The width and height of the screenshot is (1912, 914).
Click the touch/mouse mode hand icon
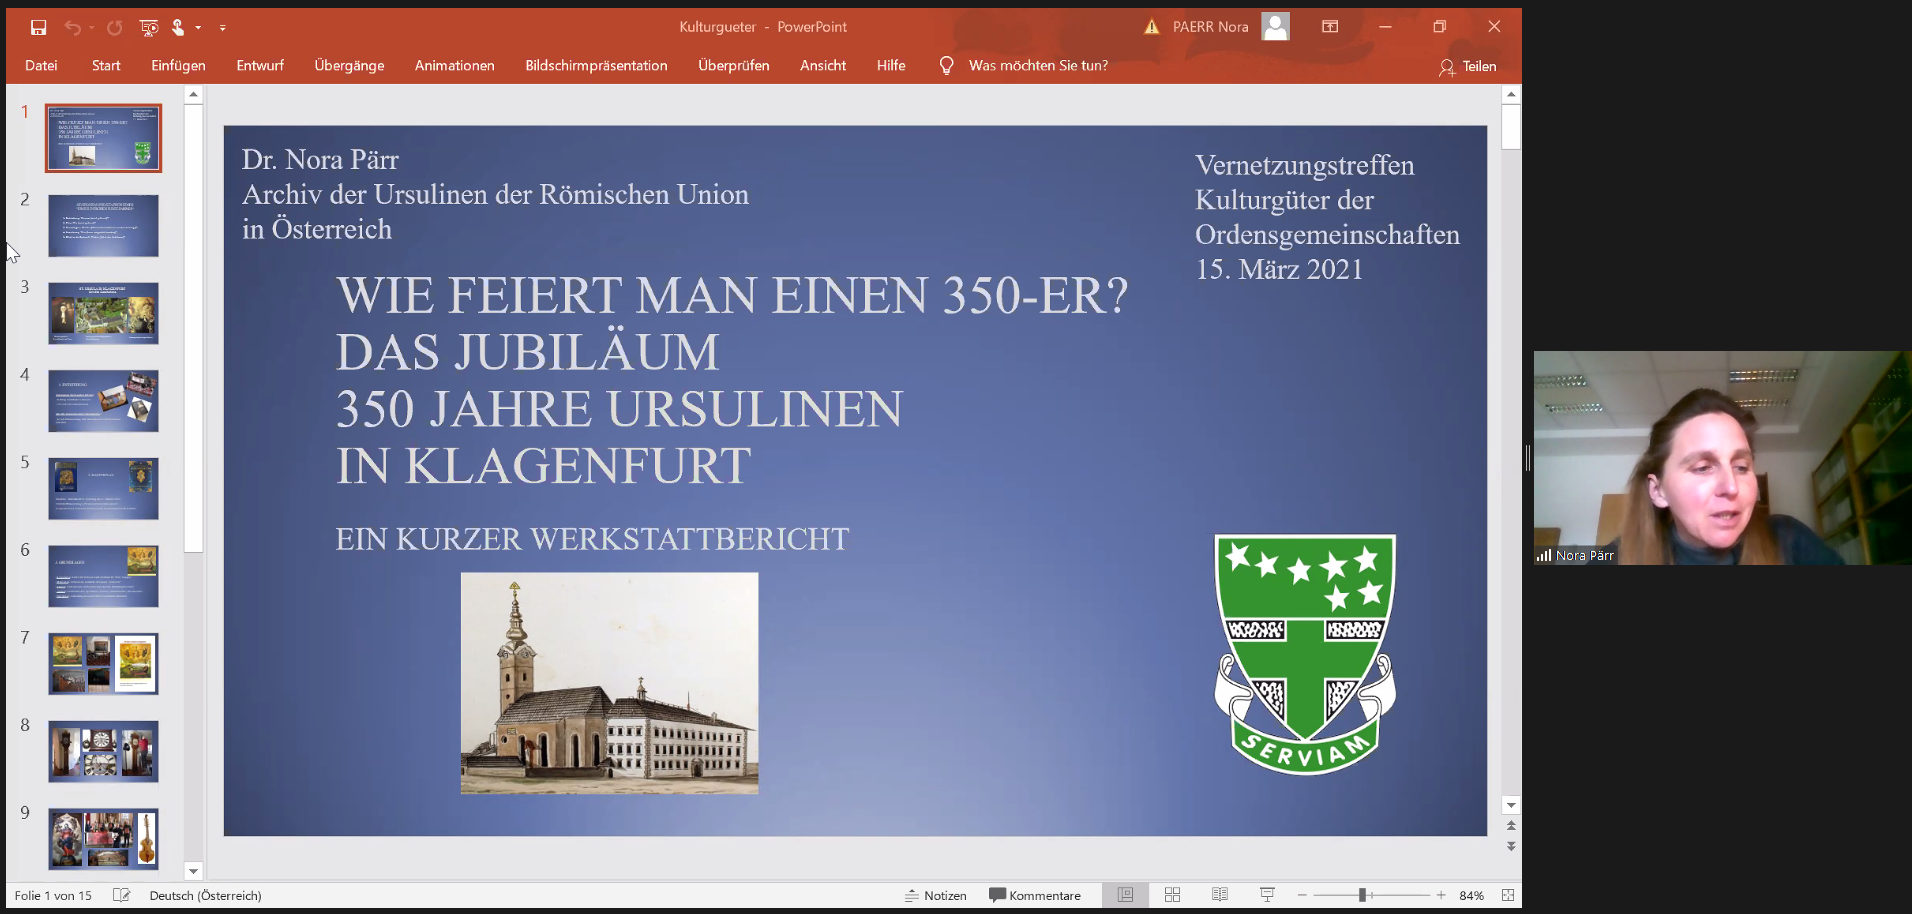(x=178, y=27)
